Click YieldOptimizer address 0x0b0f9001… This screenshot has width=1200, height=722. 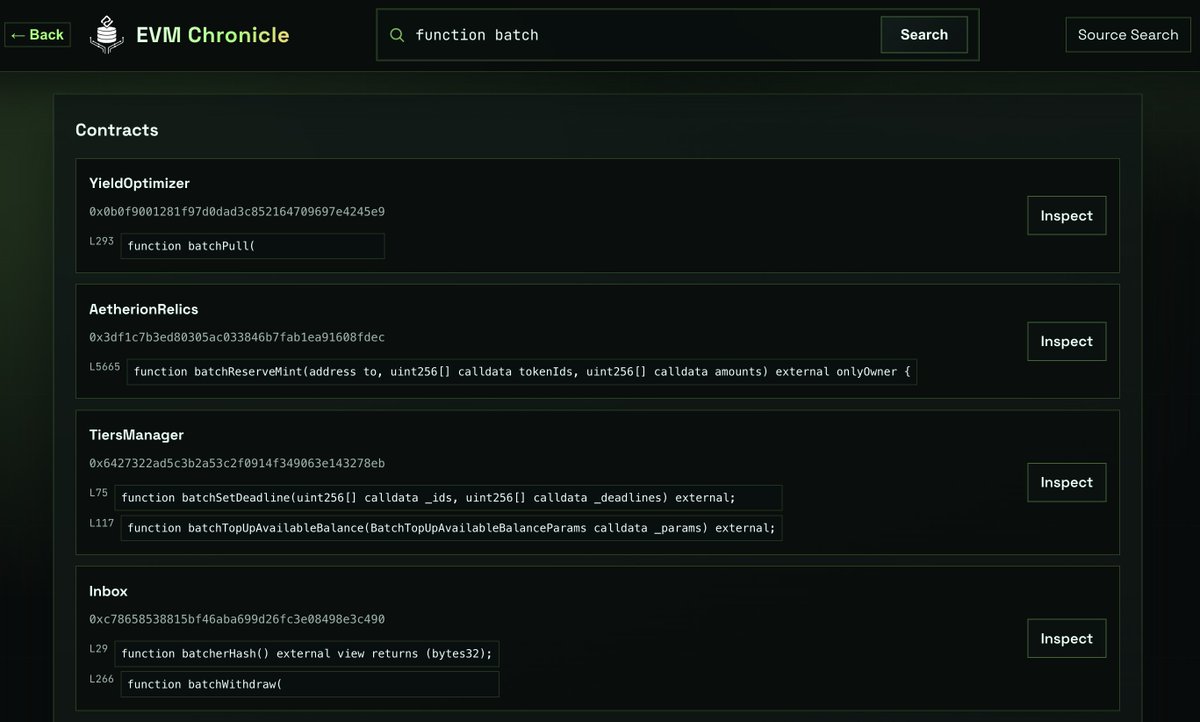(x=237, y=212)
